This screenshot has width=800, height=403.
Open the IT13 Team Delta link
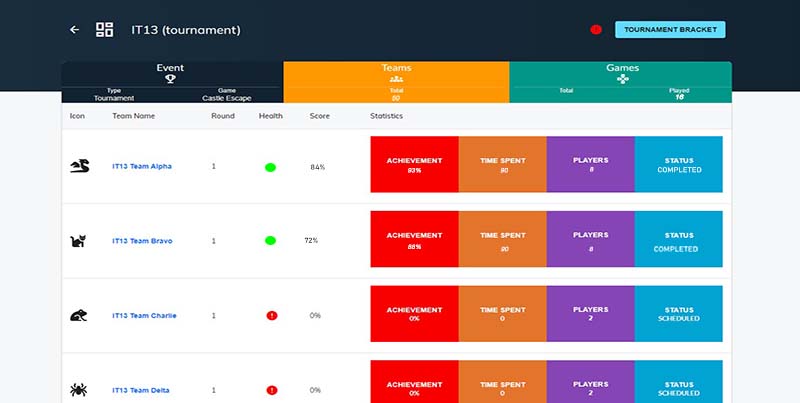pos(141,390)
